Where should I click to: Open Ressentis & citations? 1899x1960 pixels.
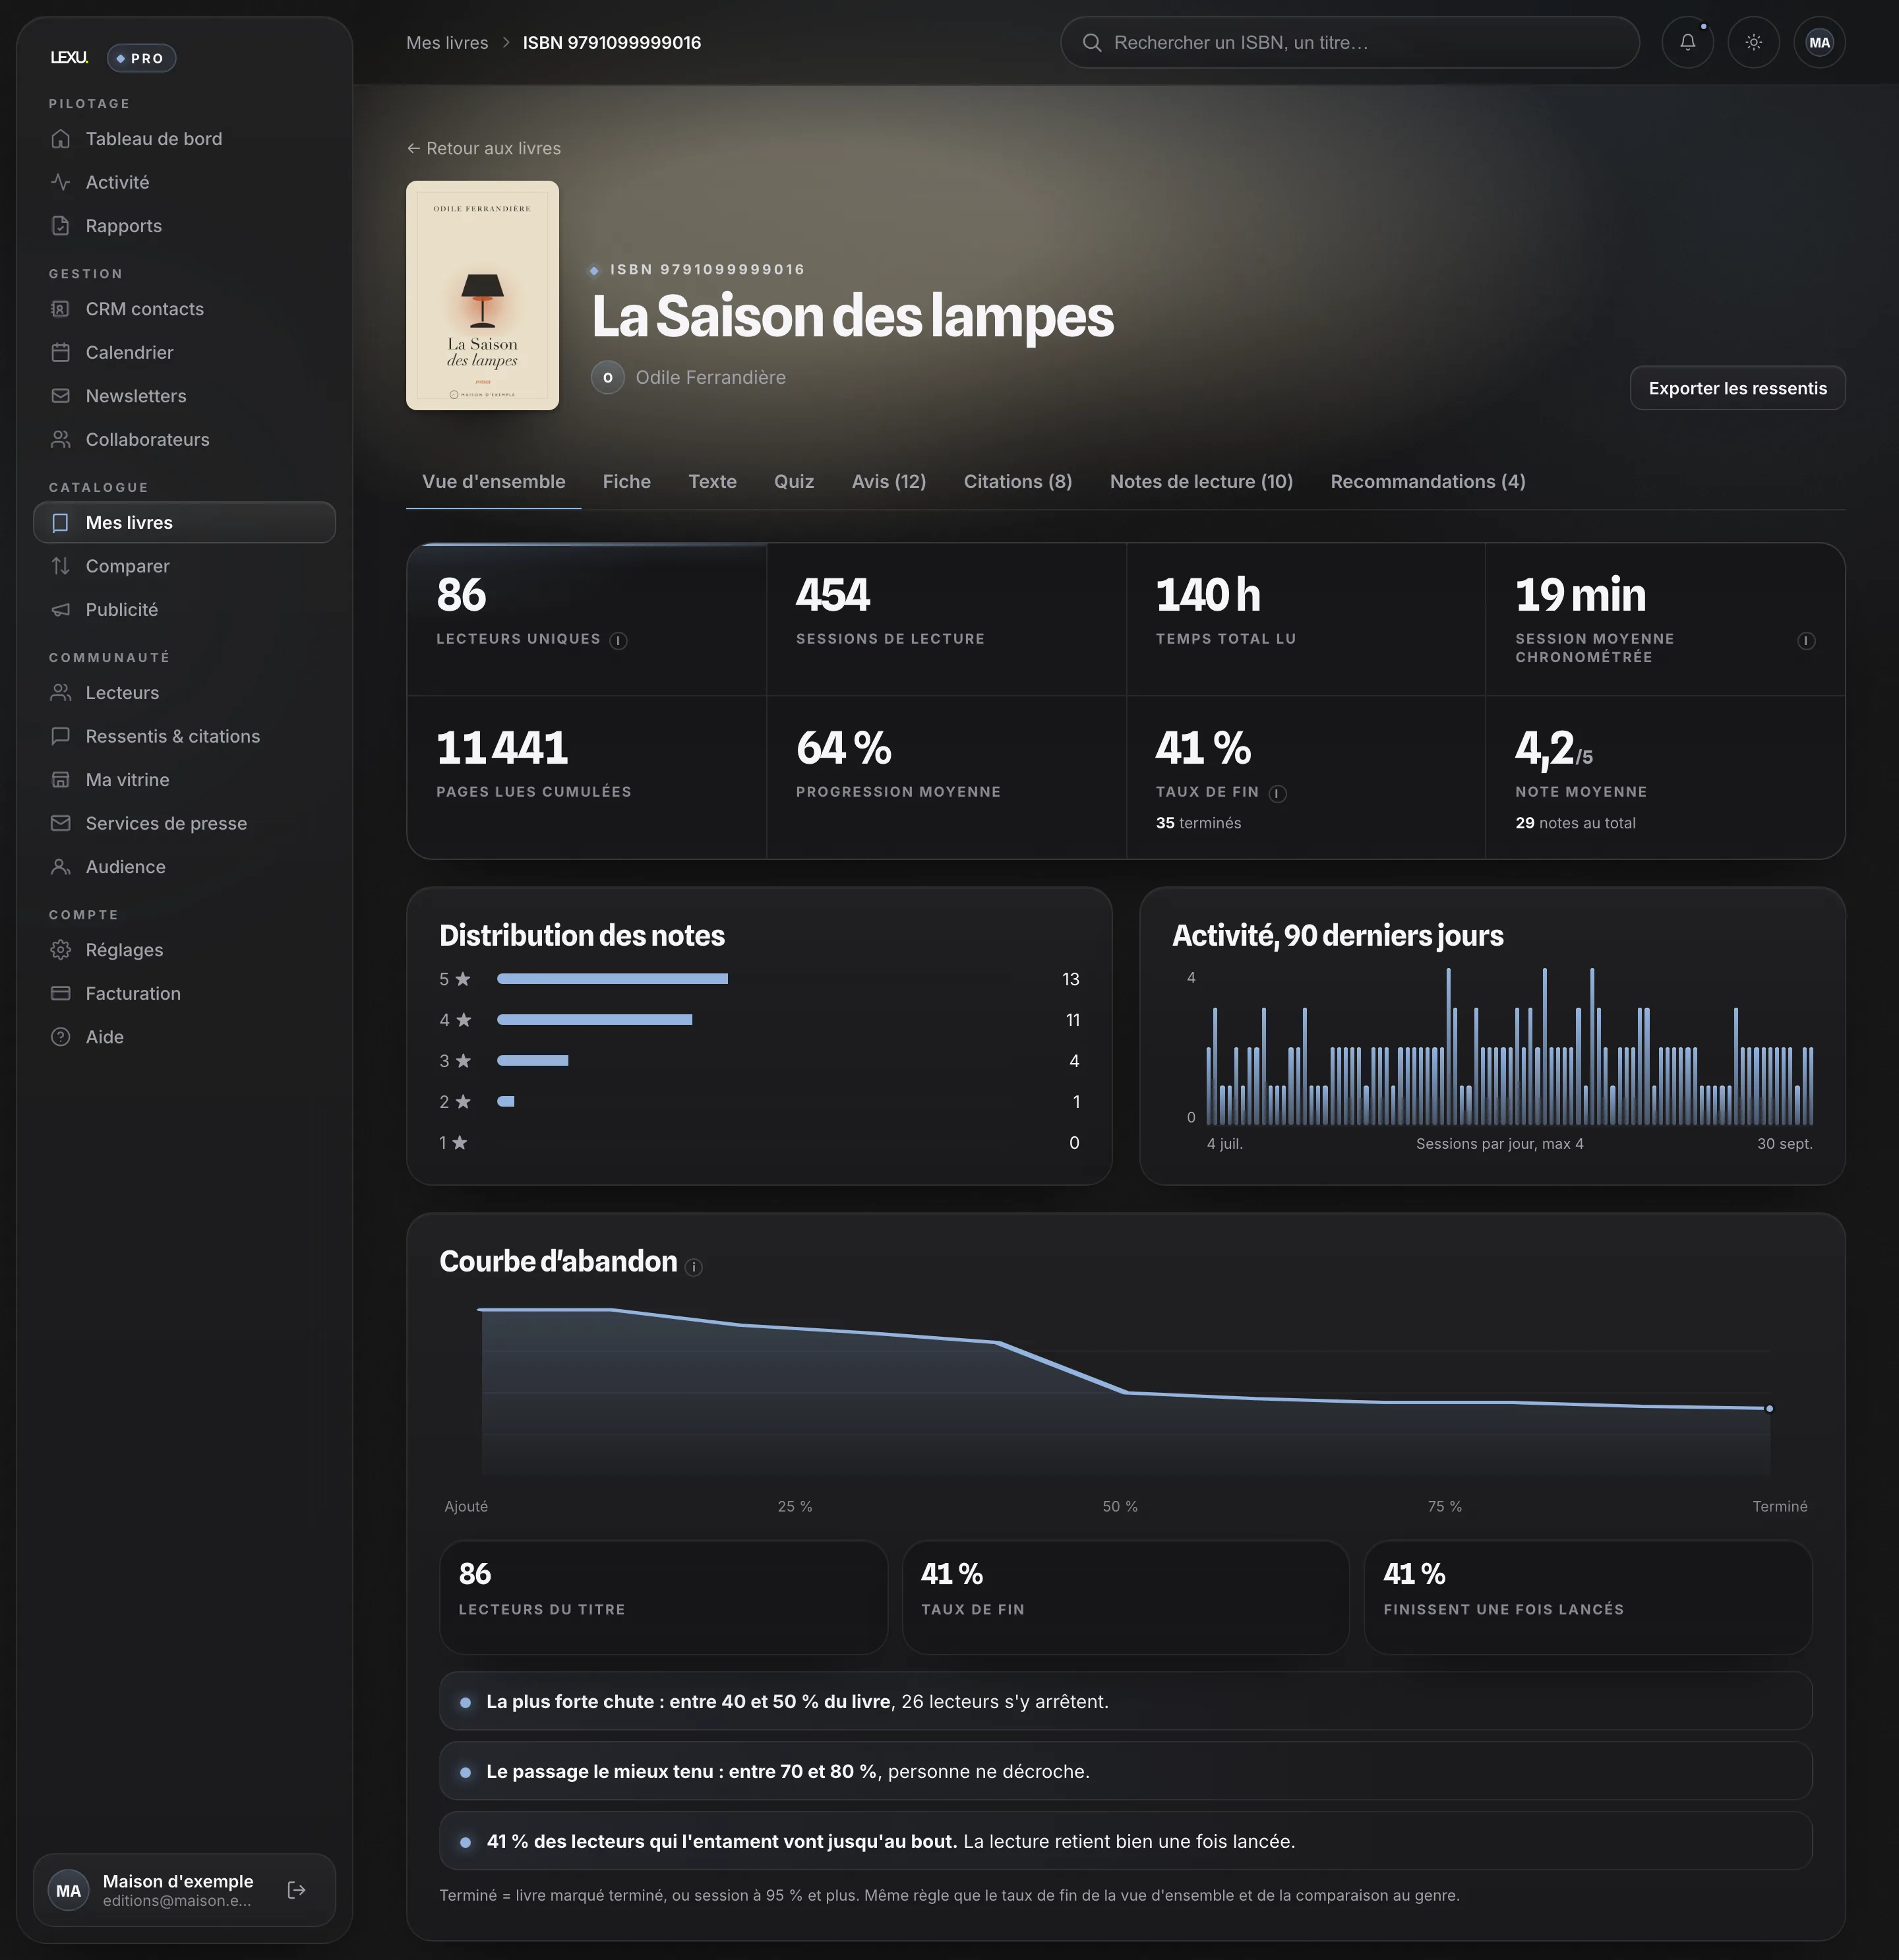tap(184, 736)
